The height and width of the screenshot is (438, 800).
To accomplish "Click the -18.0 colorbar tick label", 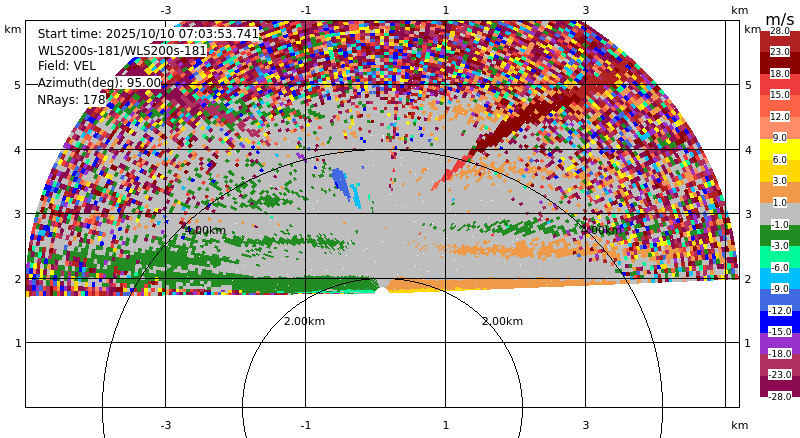I will click(x=780, y=353).
